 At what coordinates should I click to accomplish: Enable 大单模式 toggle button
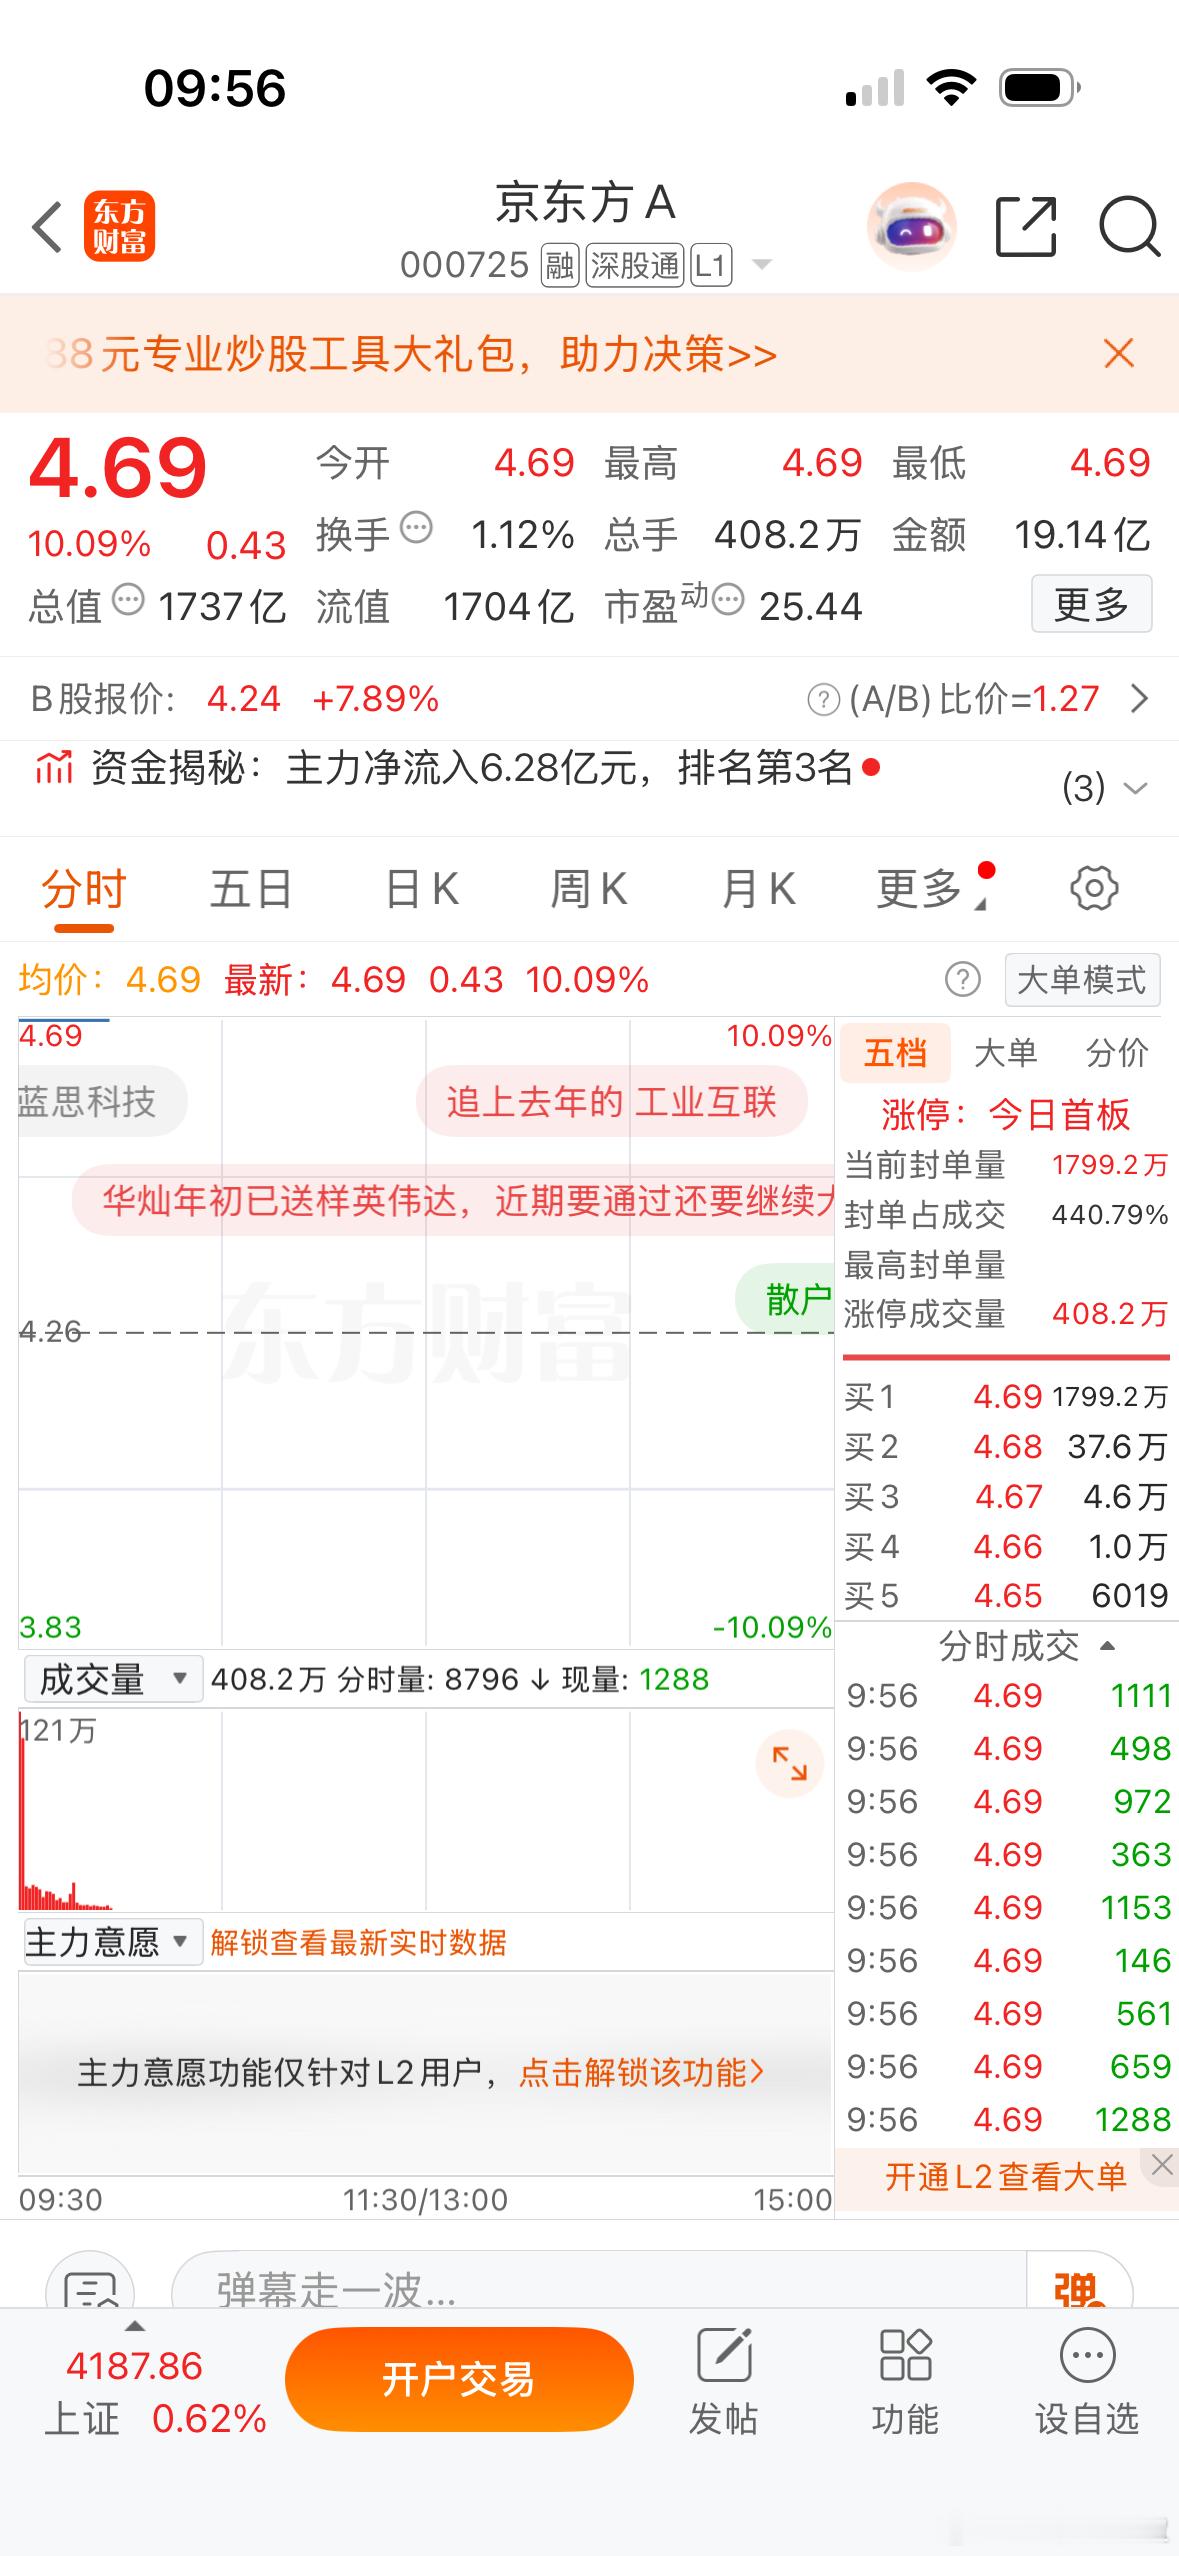[1082, 980]
